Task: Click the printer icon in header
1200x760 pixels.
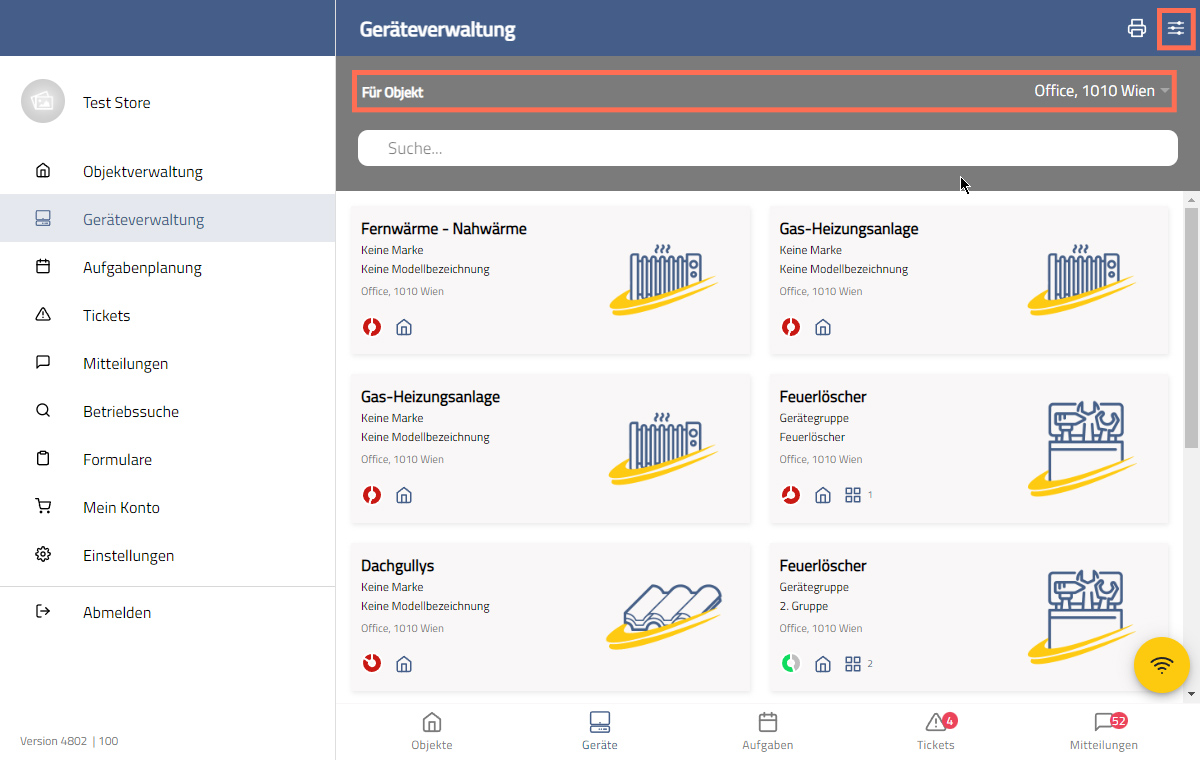Action: point(1136,28)
